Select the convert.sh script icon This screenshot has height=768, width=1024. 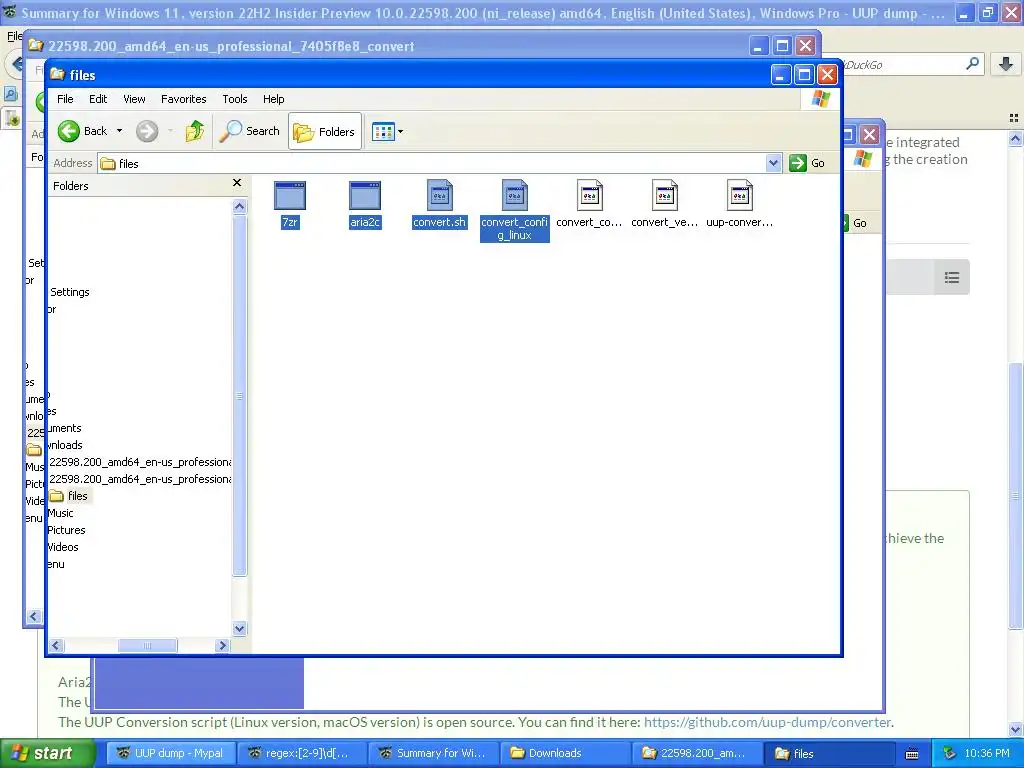click(x=440, y=195)
